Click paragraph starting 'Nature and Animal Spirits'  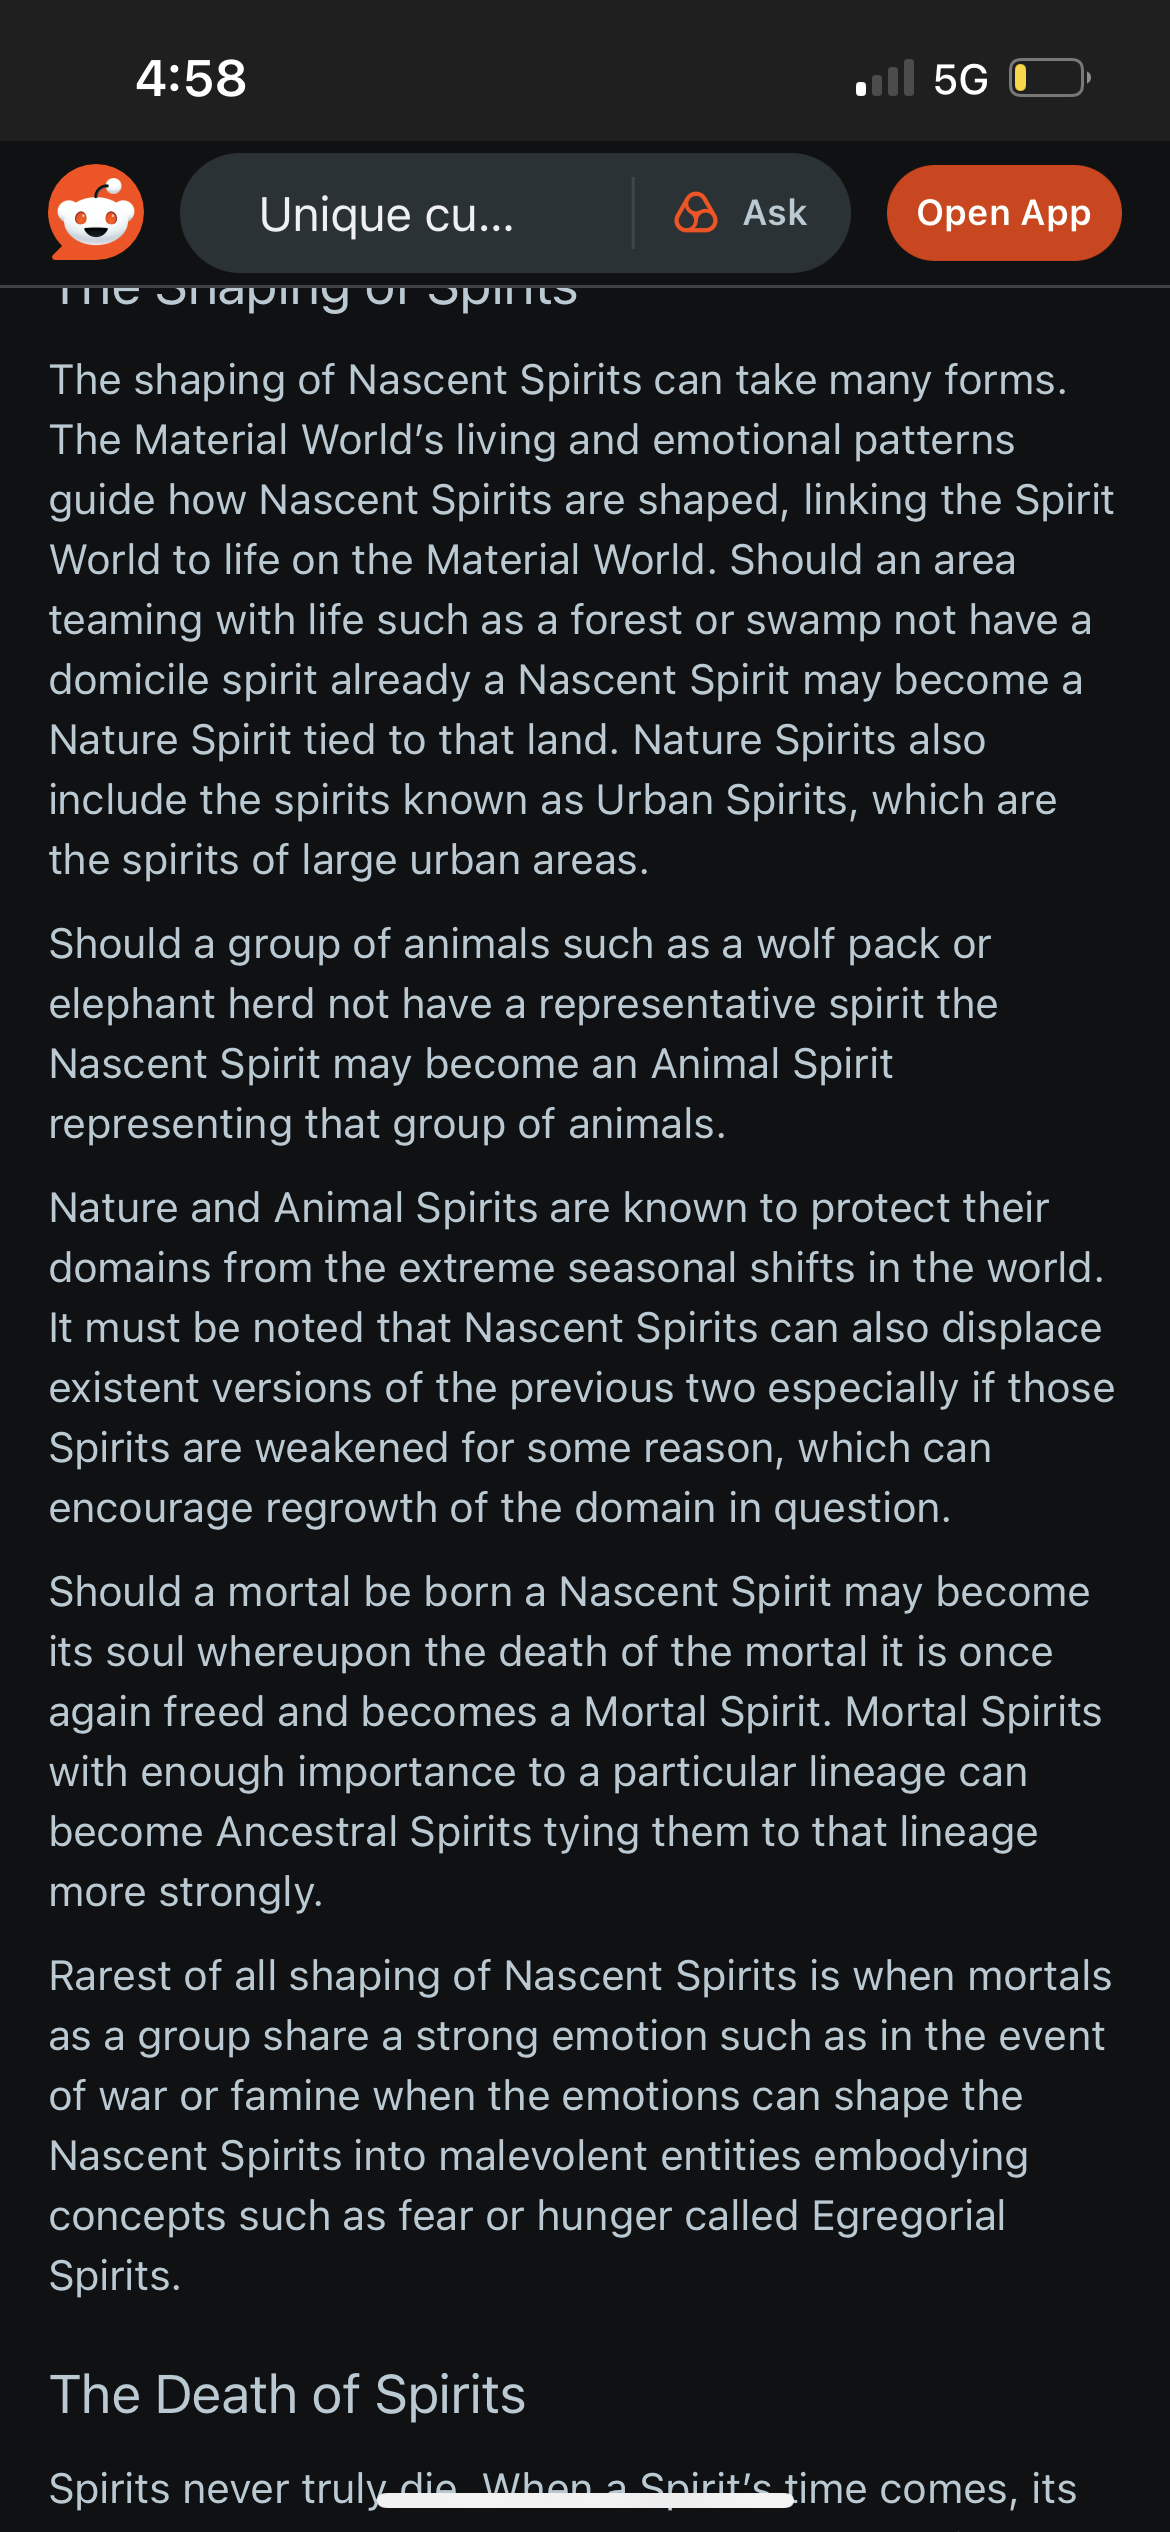580,1357
